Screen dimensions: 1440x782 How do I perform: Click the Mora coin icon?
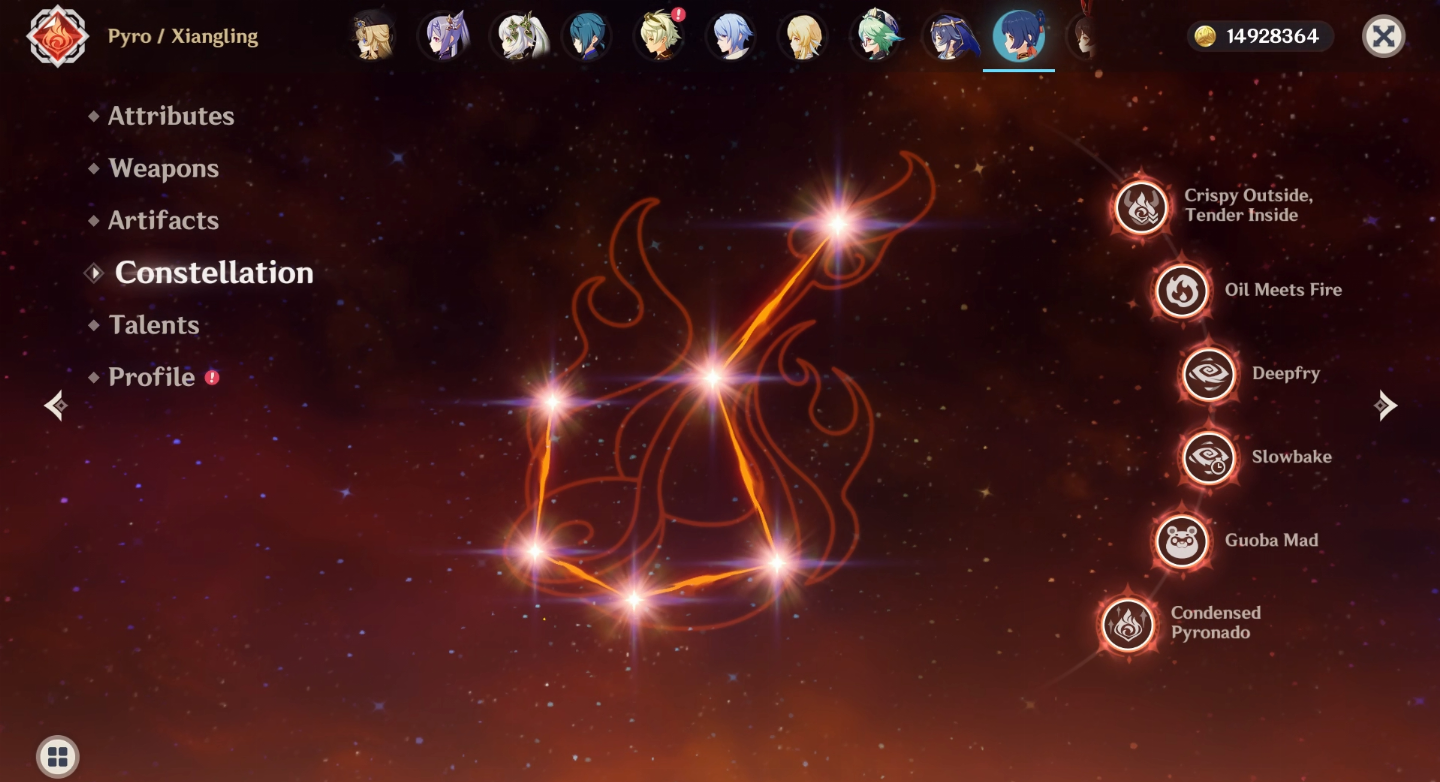[x=1206, y=37]
